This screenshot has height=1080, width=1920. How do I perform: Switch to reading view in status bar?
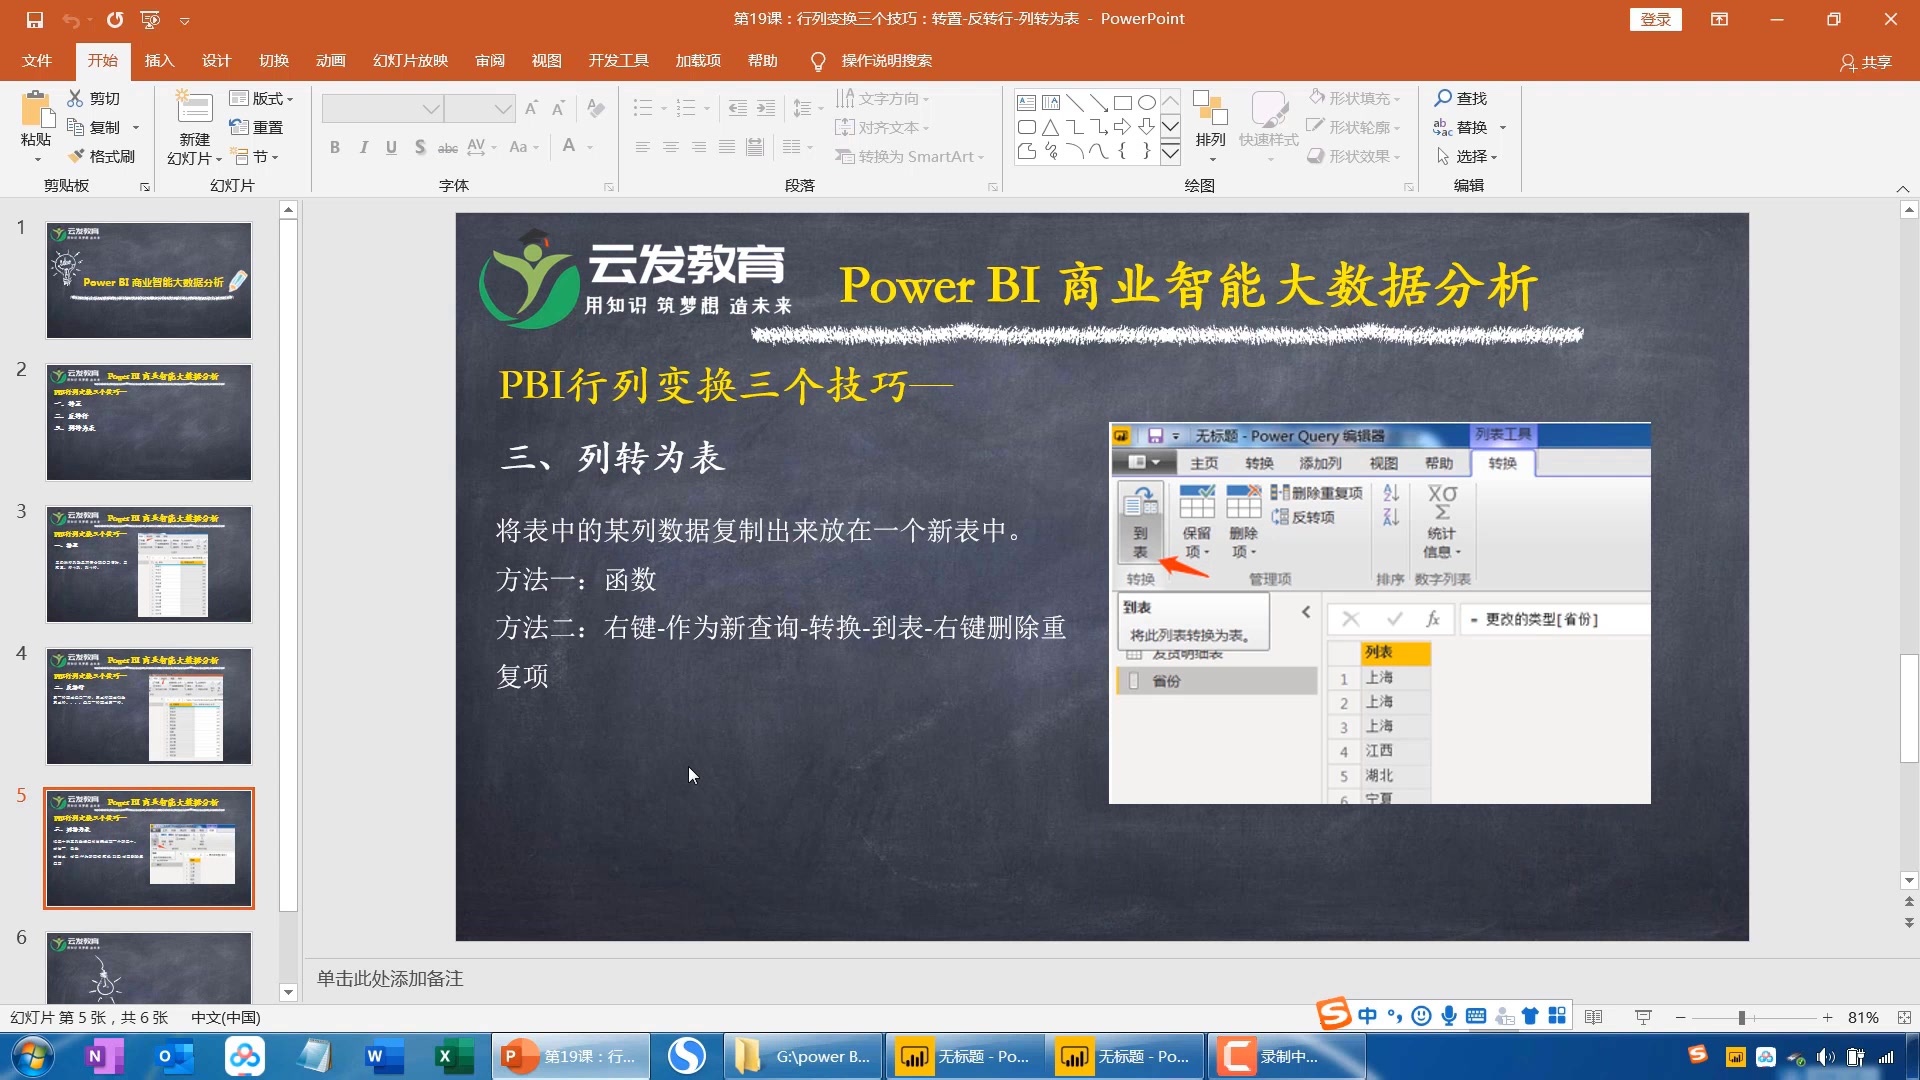(x=1594, y=1017)
